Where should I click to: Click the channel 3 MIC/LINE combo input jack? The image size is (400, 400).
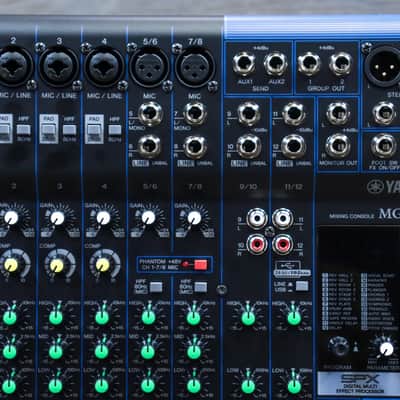(59, 67)
